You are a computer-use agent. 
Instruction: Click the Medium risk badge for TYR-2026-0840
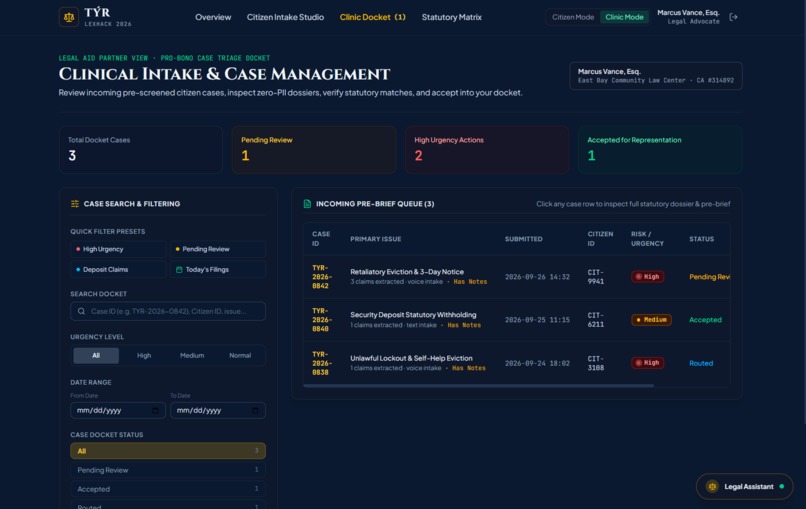(x=651, y=320)
